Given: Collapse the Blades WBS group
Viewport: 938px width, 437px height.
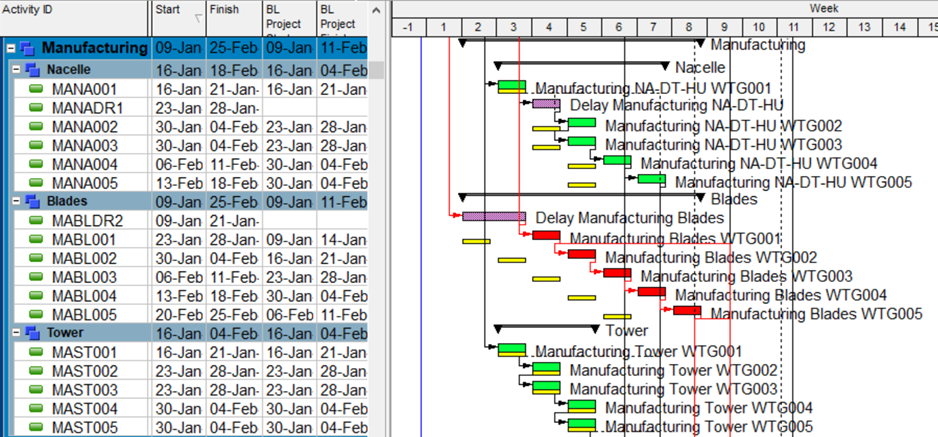Looking at the screenshot, I should point(17,201).
